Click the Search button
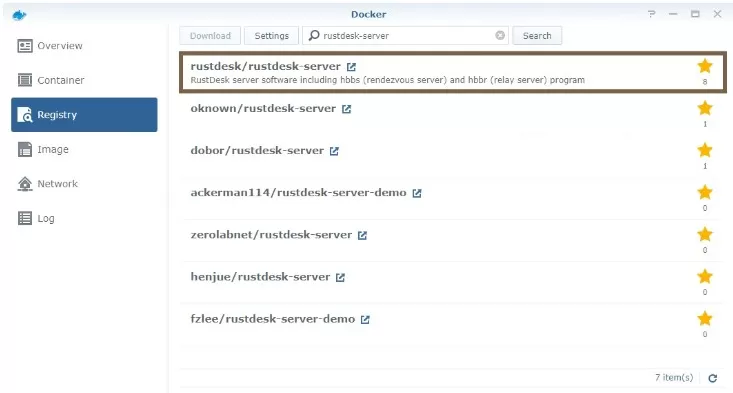The width and height of the screenshot is (733, 393). point(537,36)
